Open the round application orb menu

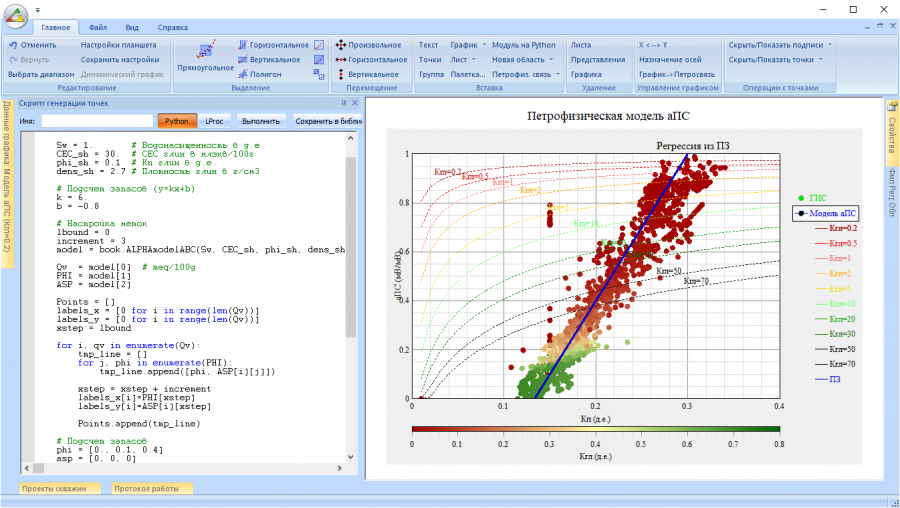click(15, 17)
